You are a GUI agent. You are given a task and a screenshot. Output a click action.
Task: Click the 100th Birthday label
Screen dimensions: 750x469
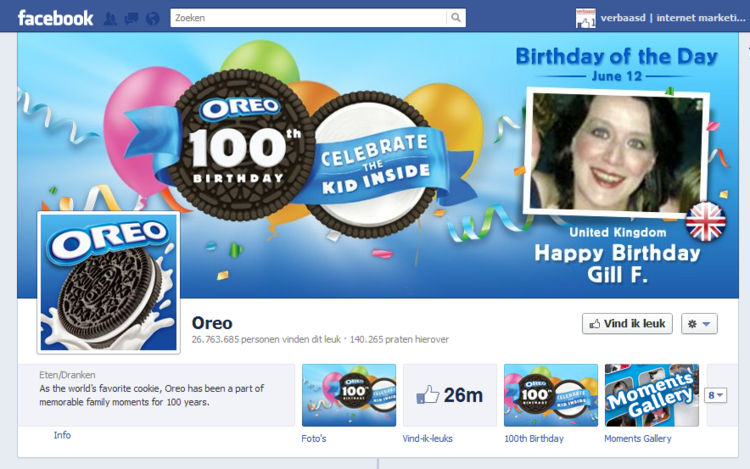click(534, 438)
